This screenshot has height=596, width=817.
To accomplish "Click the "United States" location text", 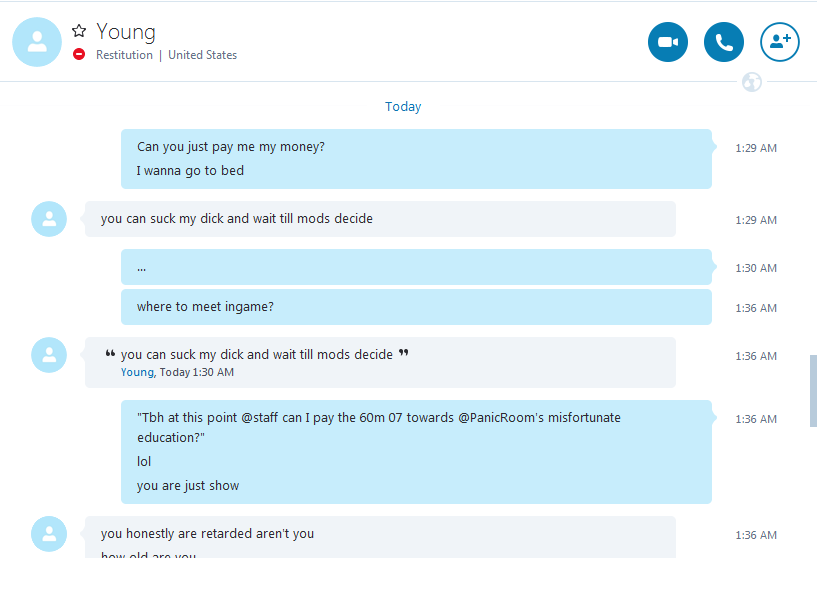I will (x=202, y=55).
